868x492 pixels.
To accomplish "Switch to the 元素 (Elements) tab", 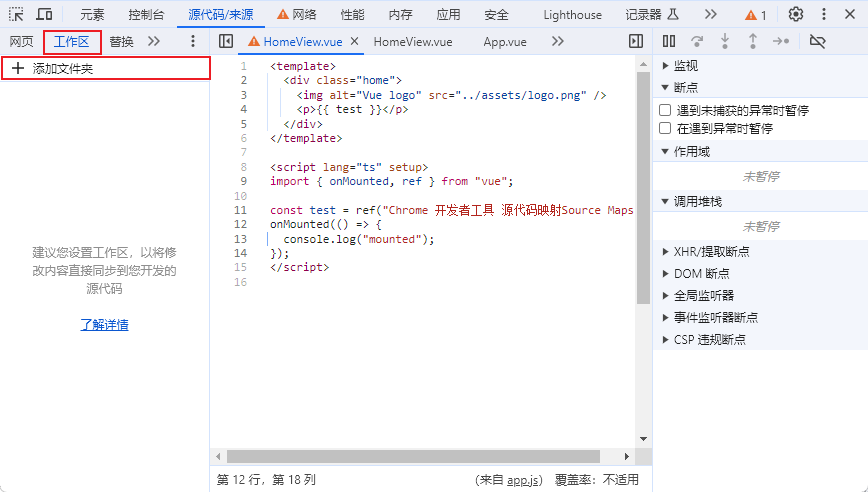I will point(92,15).
